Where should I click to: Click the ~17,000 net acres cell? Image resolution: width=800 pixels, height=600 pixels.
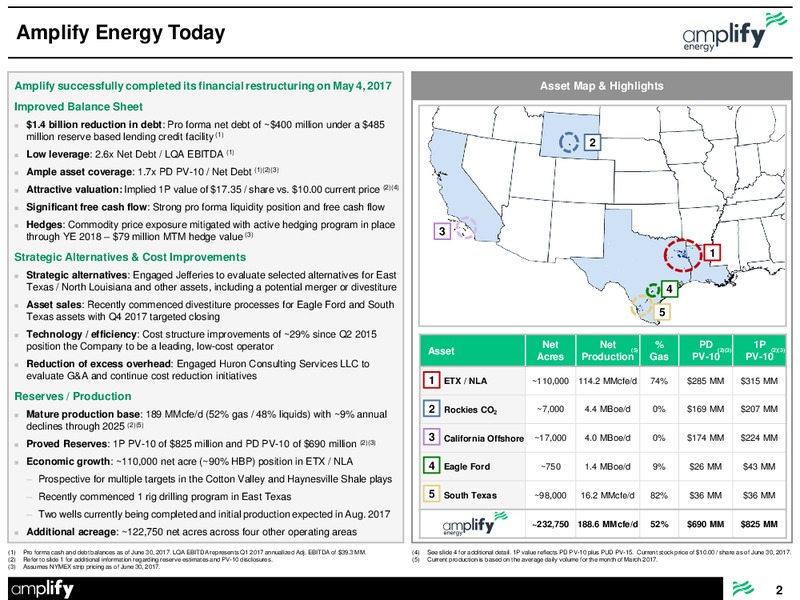(550, 438)
